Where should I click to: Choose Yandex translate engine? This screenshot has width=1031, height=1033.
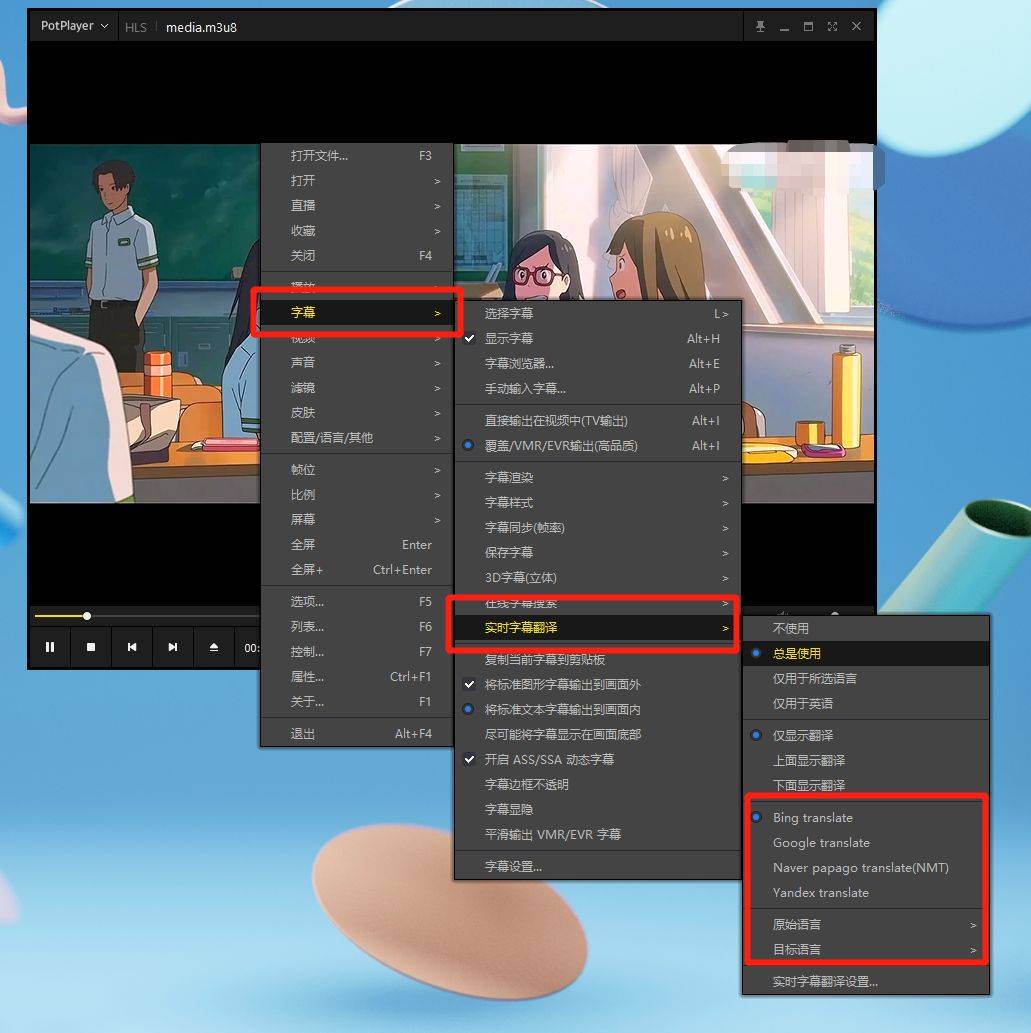click(x=866, y=893)
